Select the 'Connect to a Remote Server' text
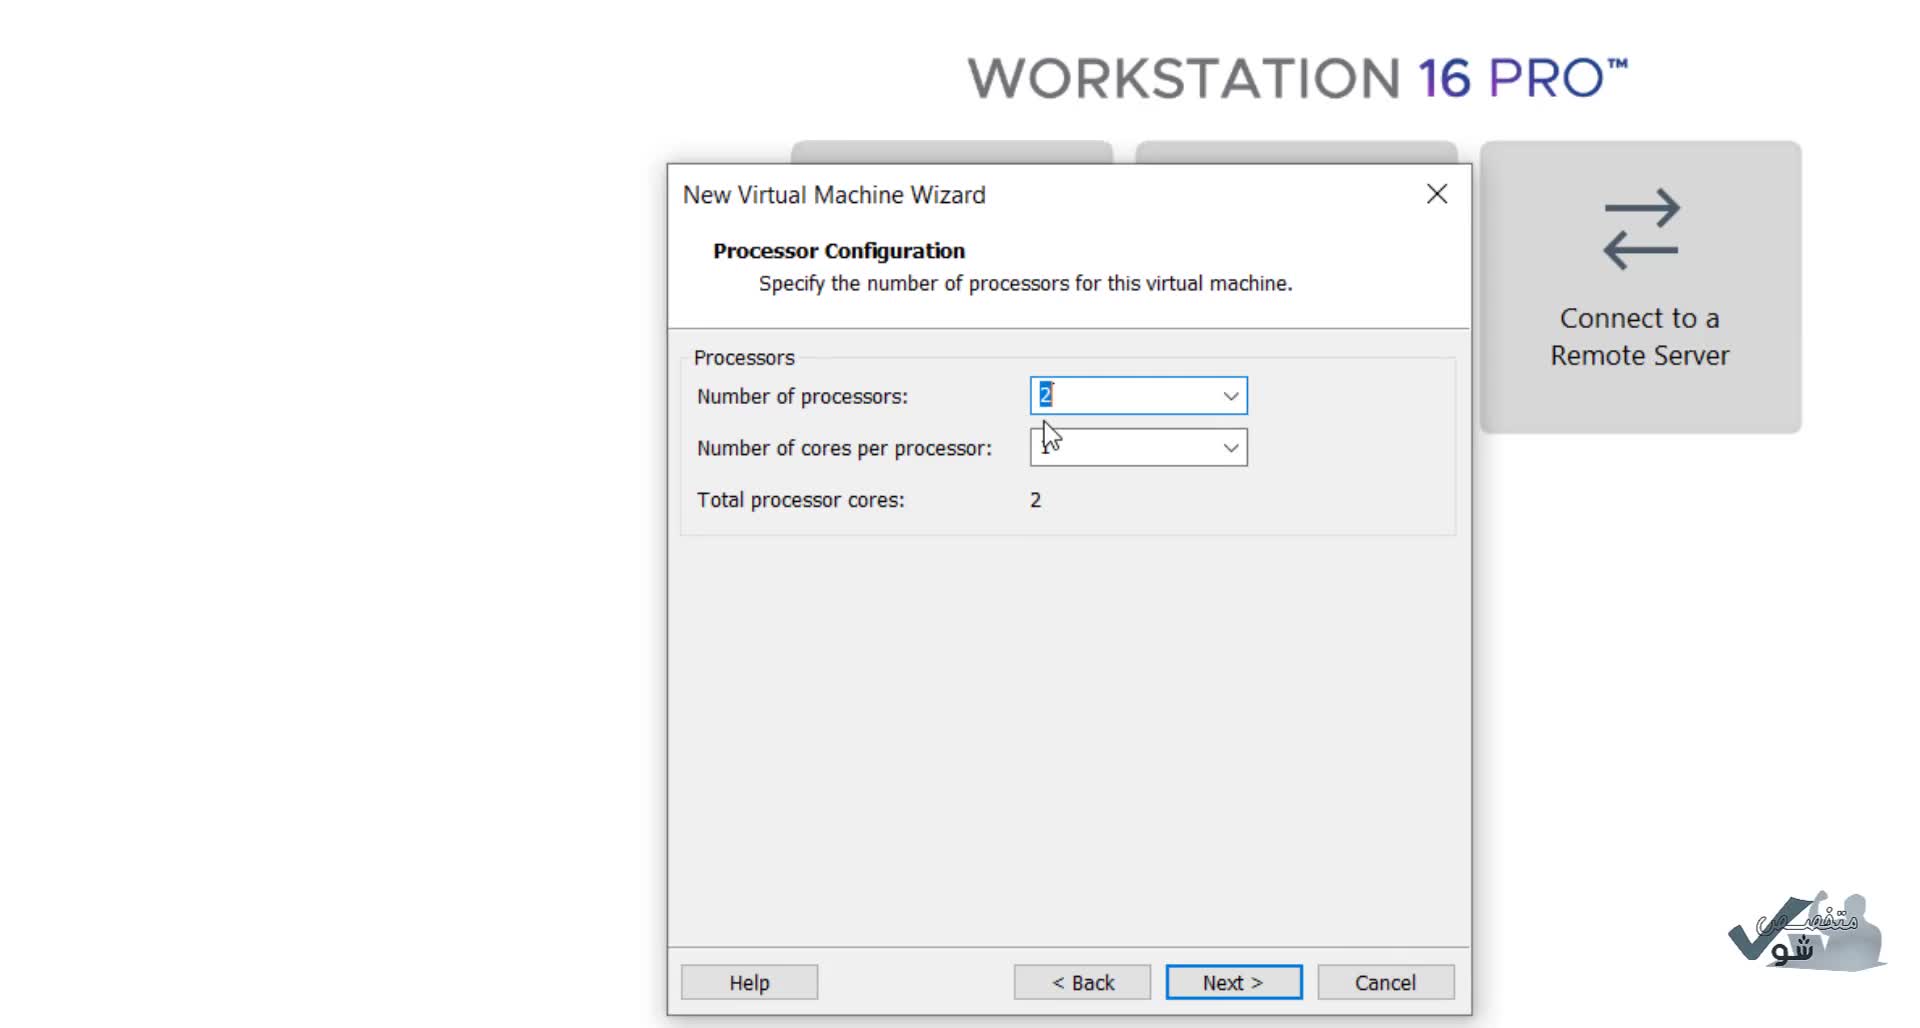 point(1639,337)
